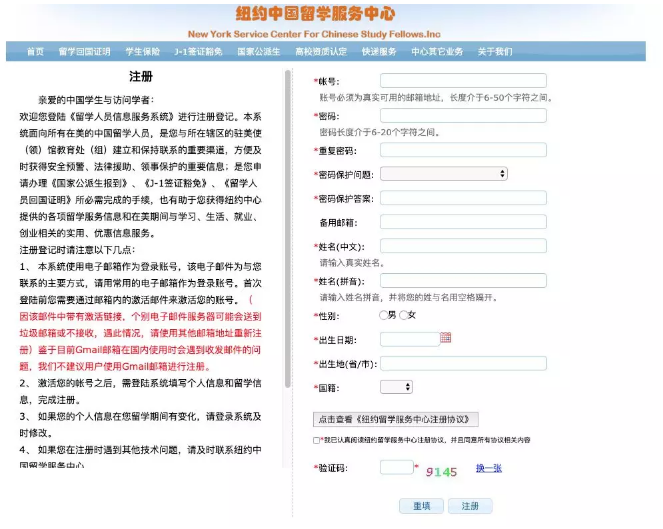Viewport: 663px width, 529px height.
Task: Focus the 验证码 verification code field
Action: tap(397, 467)
